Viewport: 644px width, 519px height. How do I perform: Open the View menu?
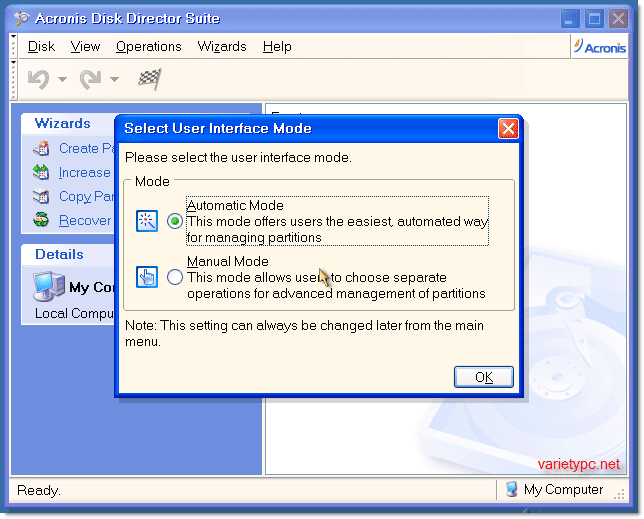(x=85, y=46)
